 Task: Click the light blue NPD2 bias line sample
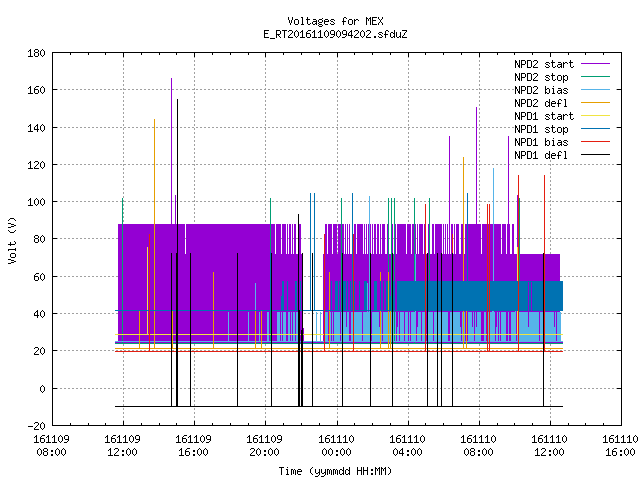[595, 90]
